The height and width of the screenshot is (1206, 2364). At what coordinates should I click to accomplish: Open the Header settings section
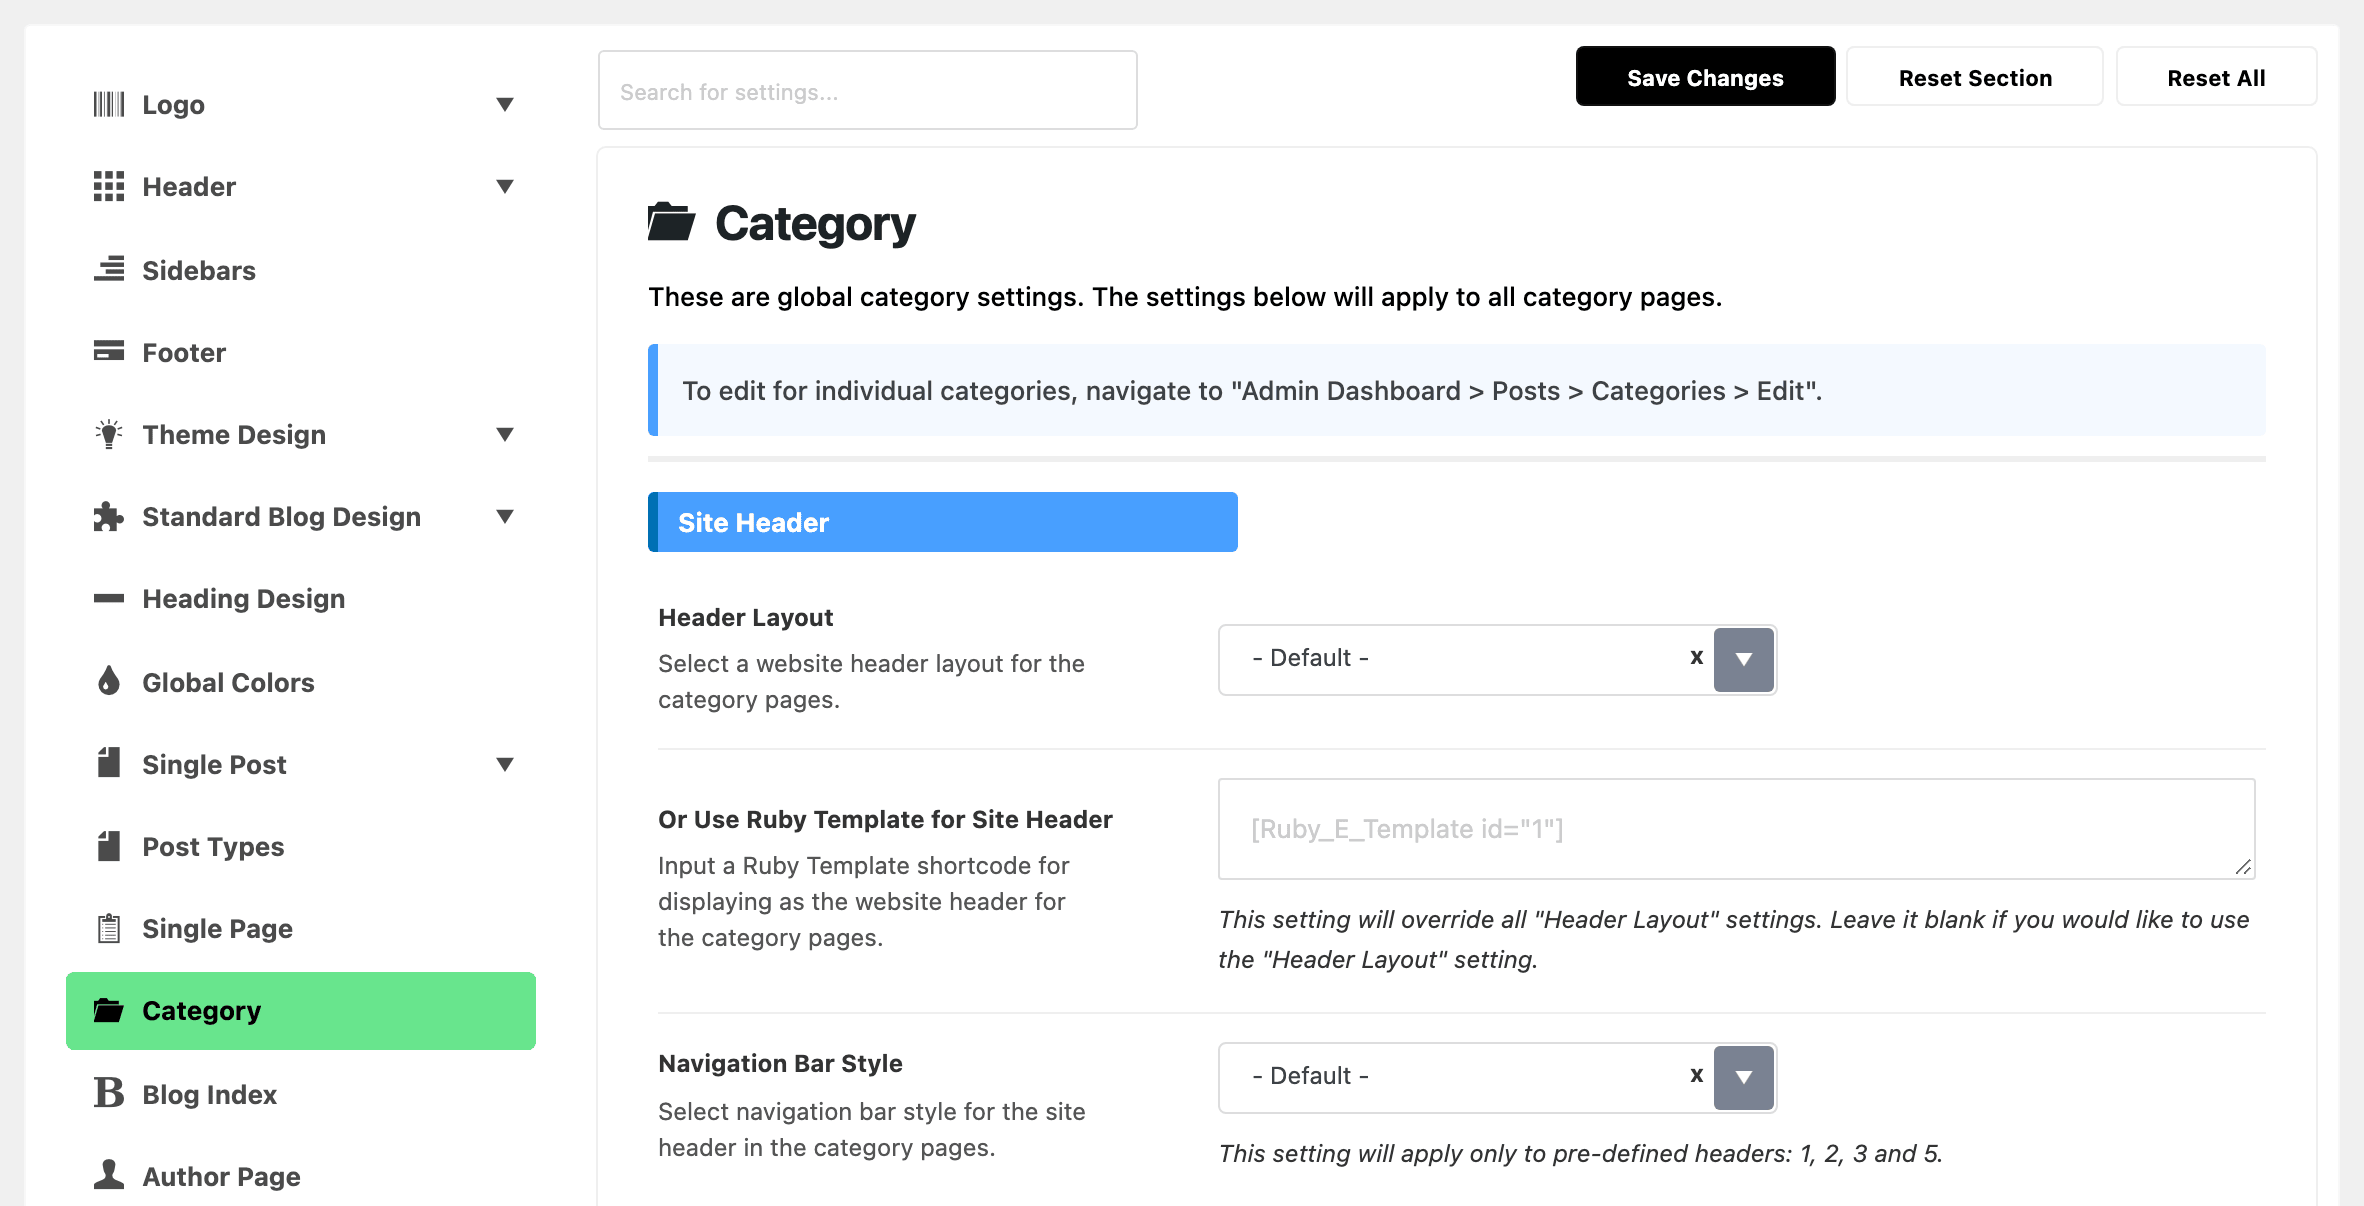(x=301, y=186)
